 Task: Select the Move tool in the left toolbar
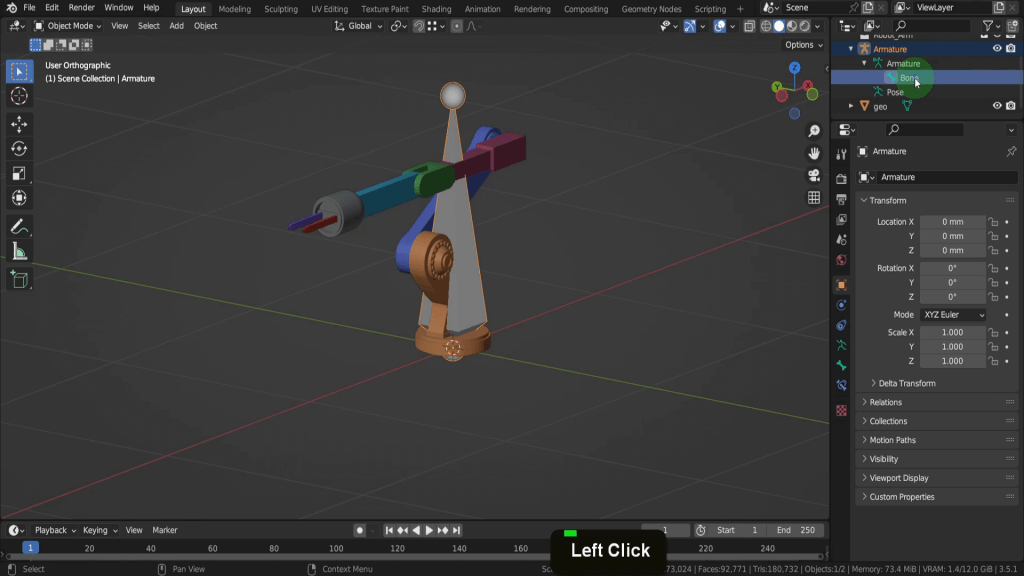19,124
